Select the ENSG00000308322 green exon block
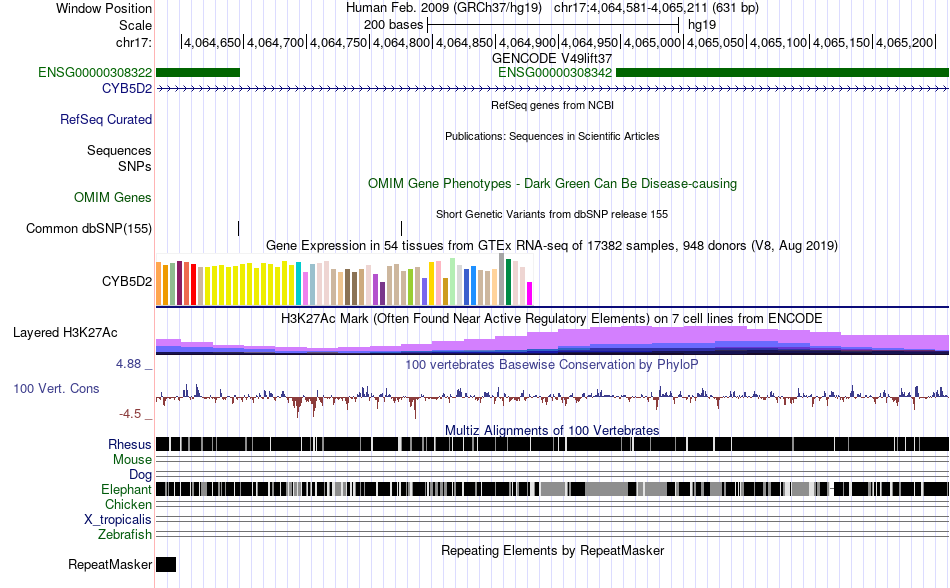950x588 pixels. coord(198,73)
